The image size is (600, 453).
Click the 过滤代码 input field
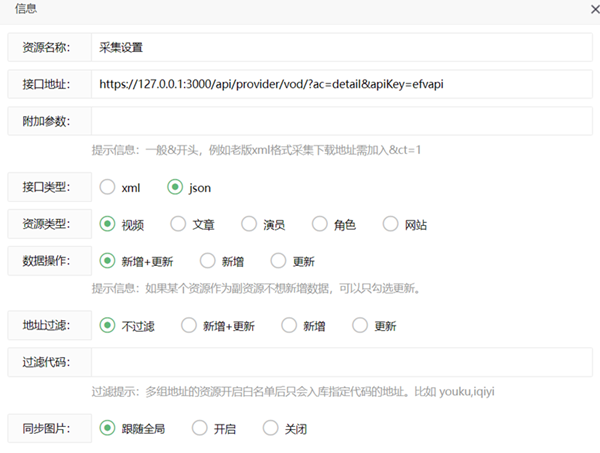pos(341,362)
